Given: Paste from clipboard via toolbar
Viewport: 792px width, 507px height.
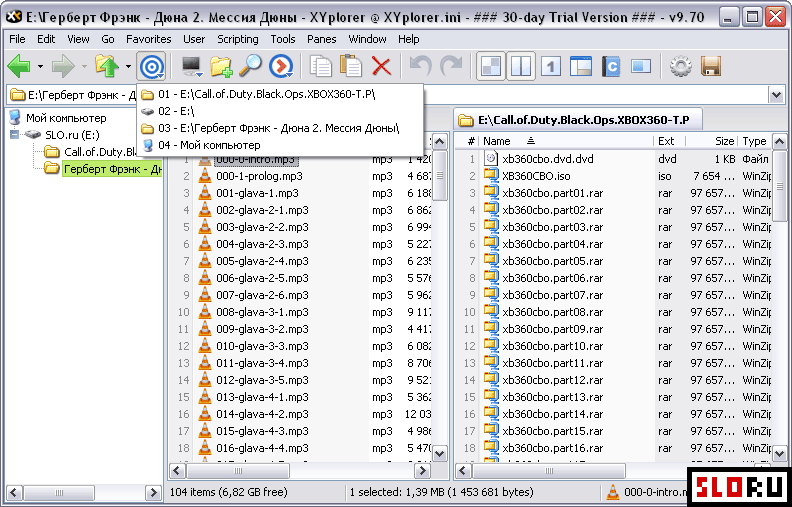Looking at the screenshot, I should coord(352,67).
